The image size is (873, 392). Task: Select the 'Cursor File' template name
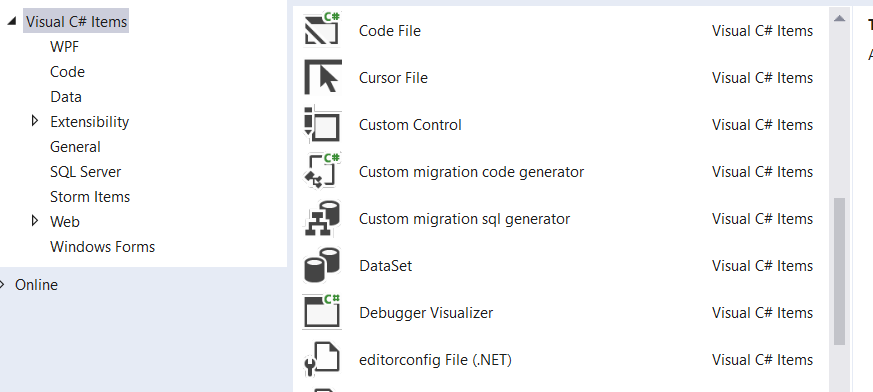393,78
